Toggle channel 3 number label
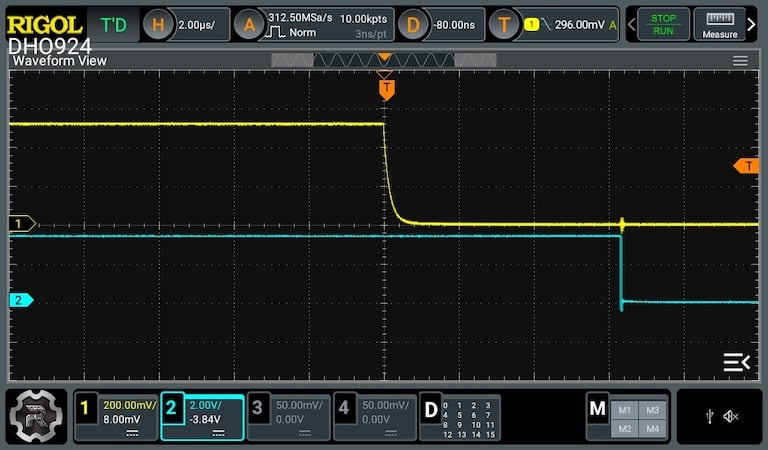The height and width of the screenshot is (450, 768). coord(257,408)
